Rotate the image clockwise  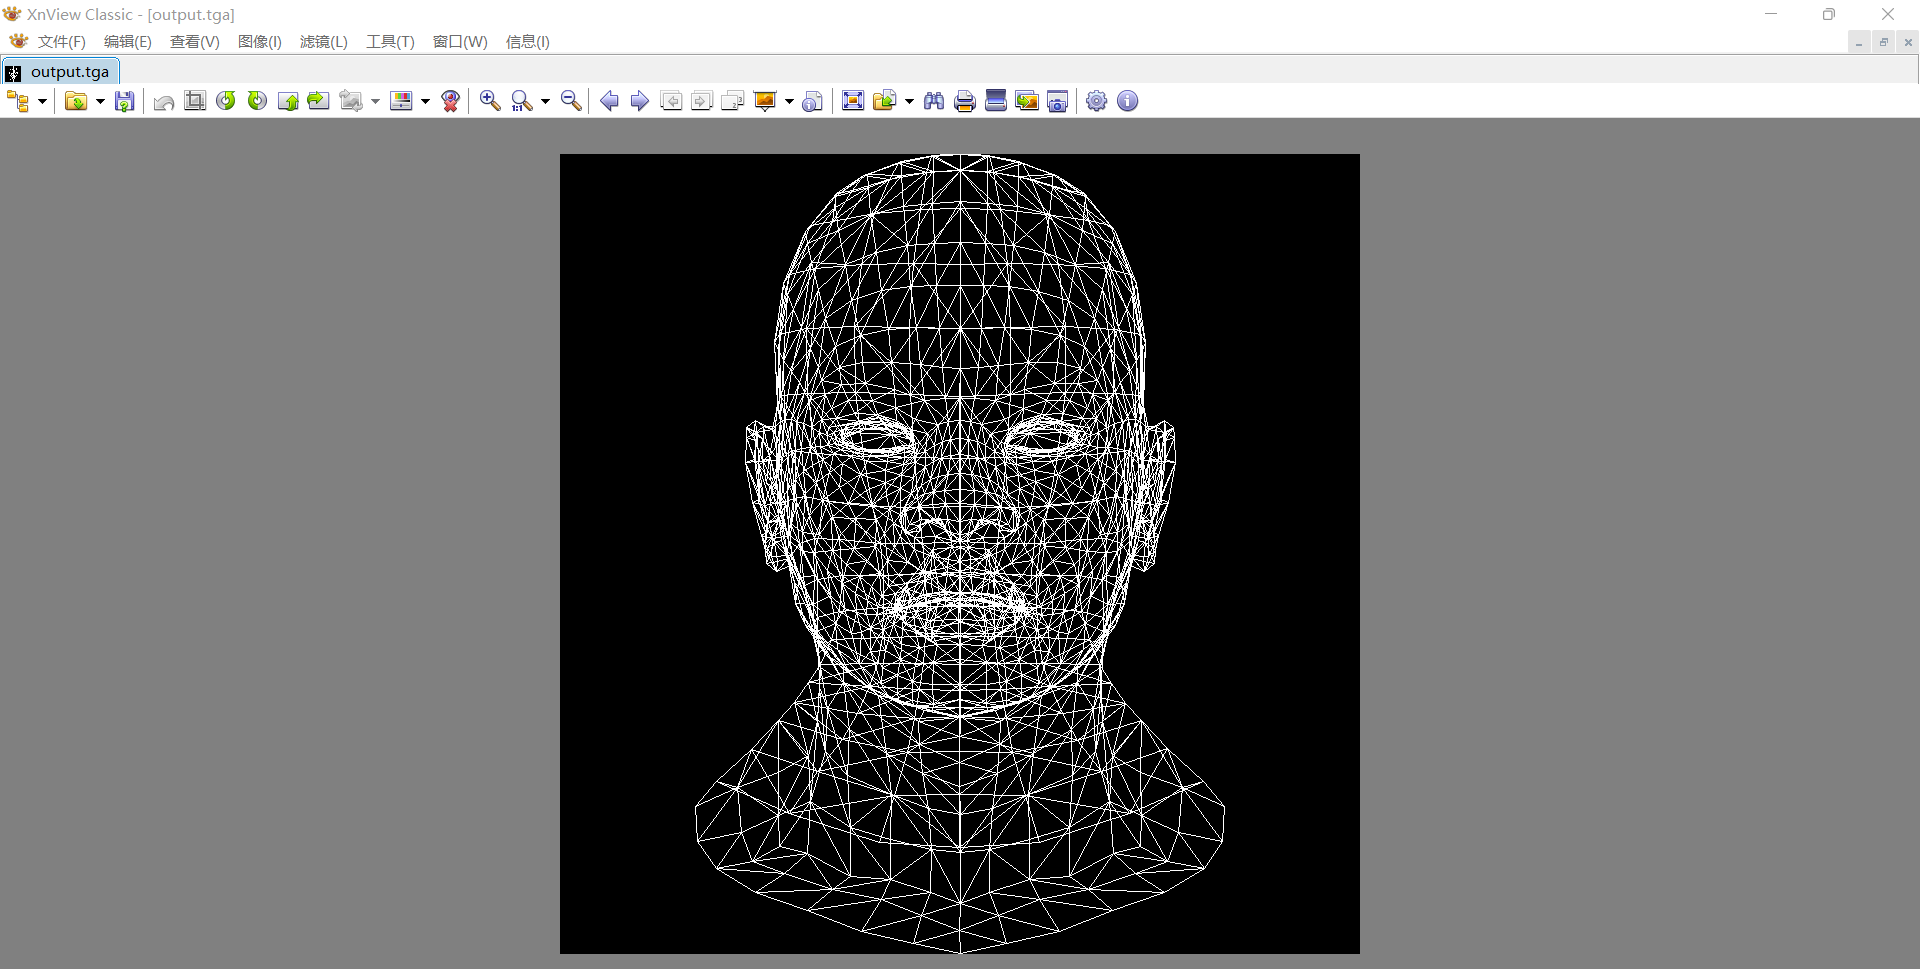(x=256, y=100)
